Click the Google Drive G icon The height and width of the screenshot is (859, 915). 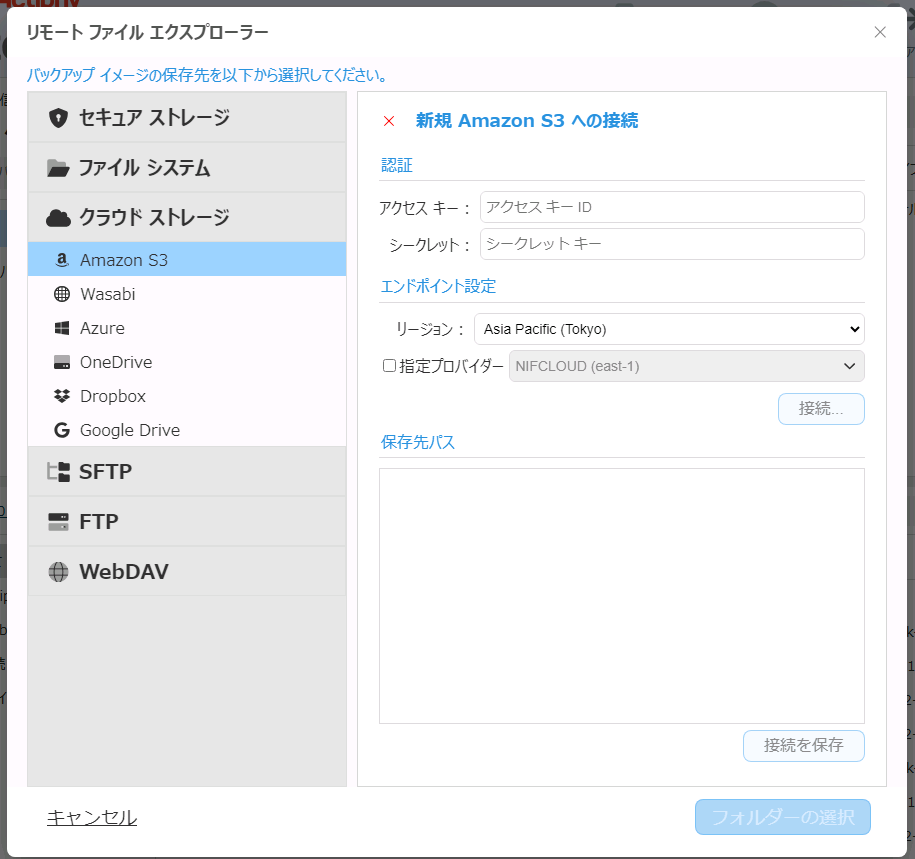[x=61, y=430]
